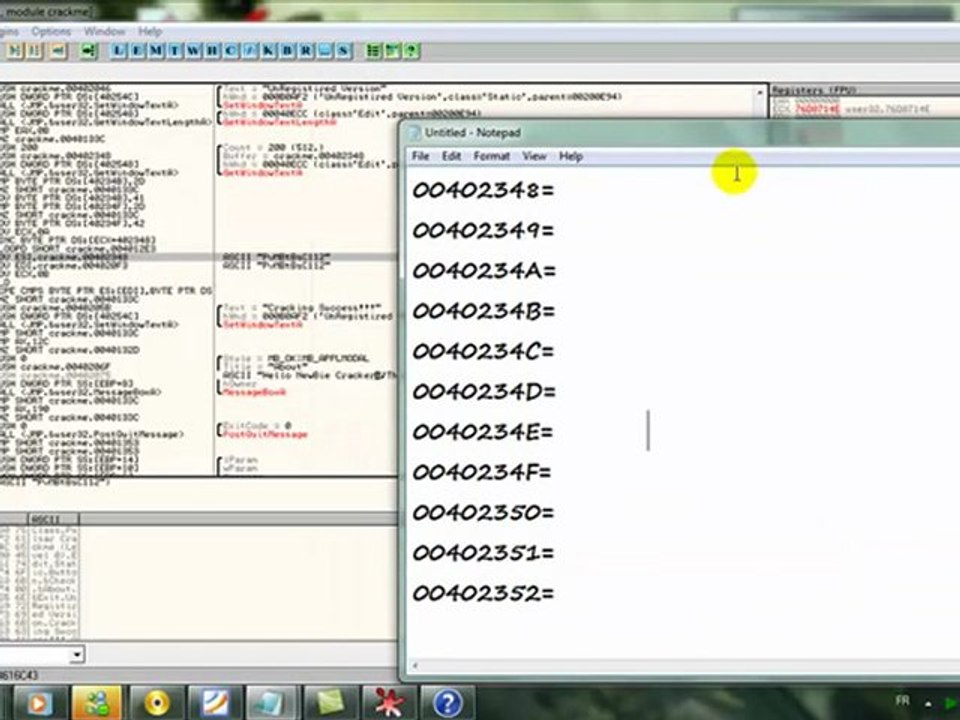Viewport: 960px width, 720px height.
Task: Click the Trace into toolbar icon in OllyDbg
Action: click(x=15, y=51)
